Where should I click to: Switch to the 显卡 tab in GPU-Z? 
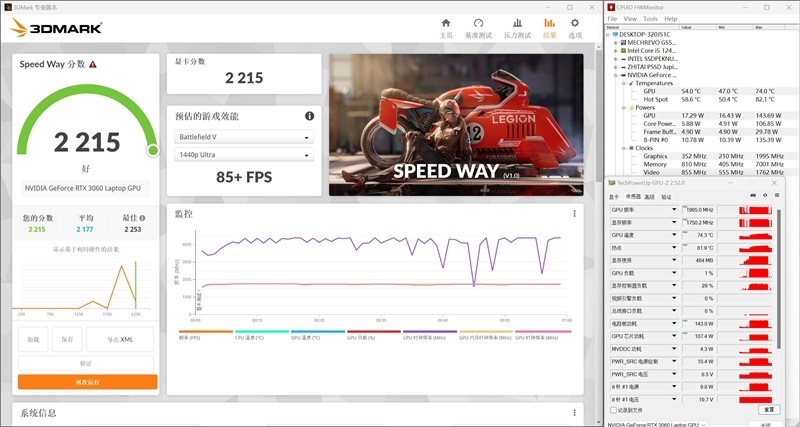pyautogui.click(x=614, y=197)
